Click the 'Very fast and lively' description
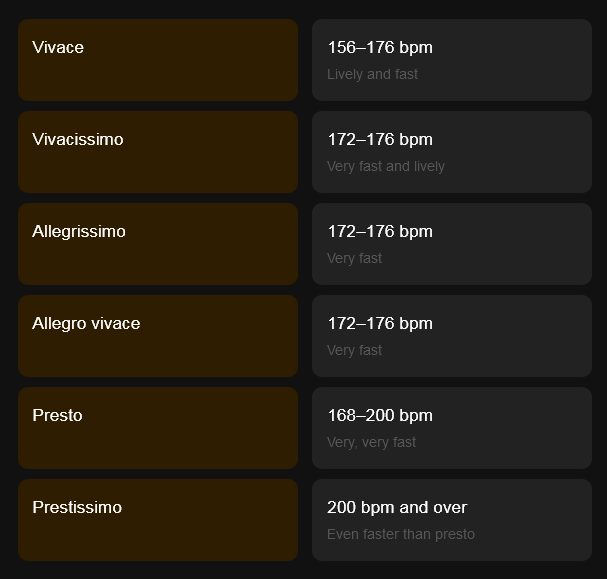The width and height of the screenshot is (607, 579). coord(386,166)
